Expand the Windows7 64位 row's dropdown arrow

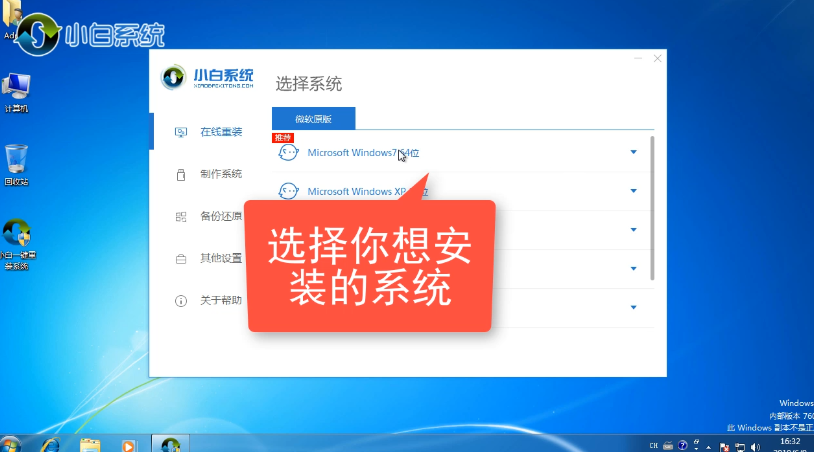pos(633,152)
